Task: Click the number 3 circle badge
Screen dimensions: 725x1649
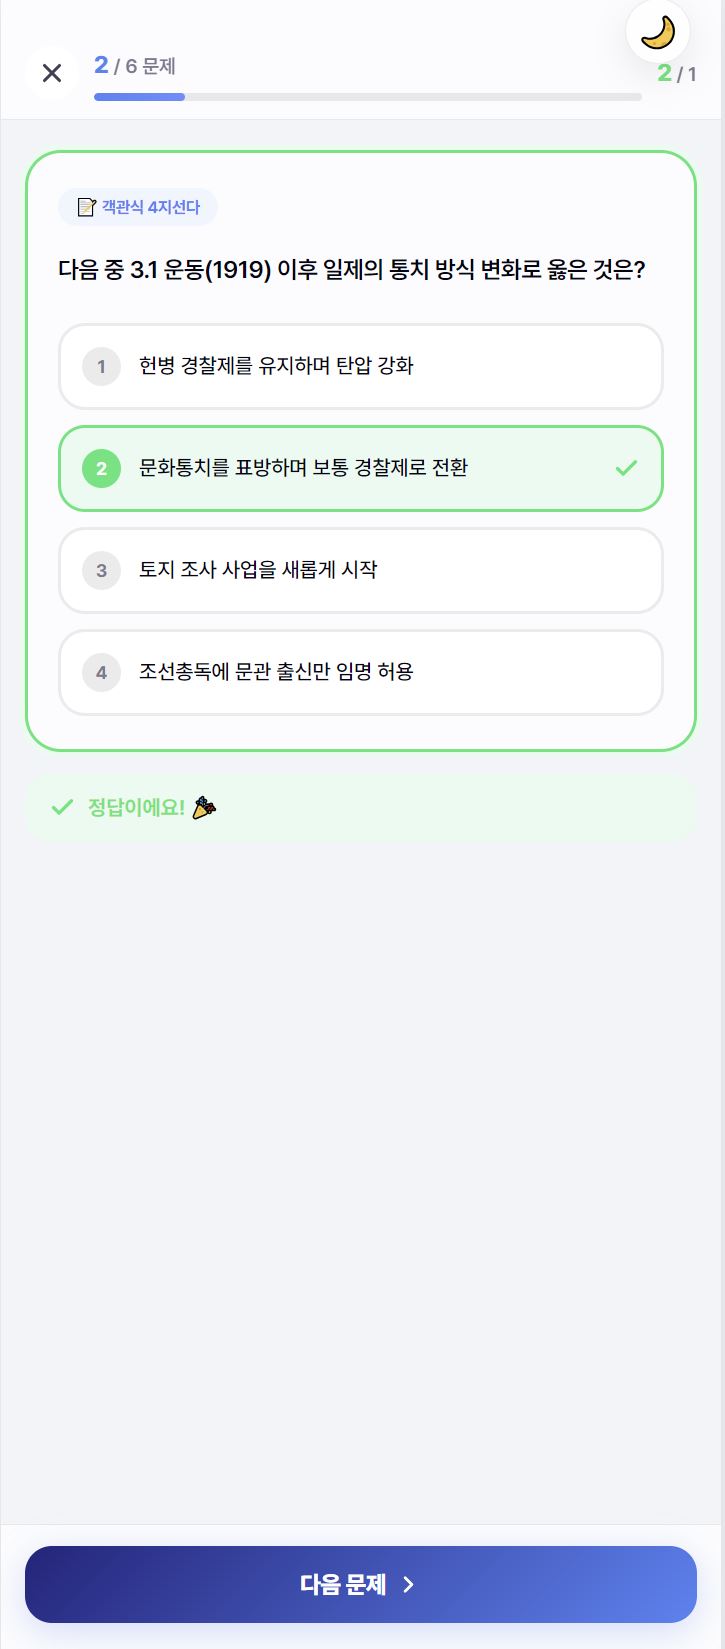Action: [101, 570]
